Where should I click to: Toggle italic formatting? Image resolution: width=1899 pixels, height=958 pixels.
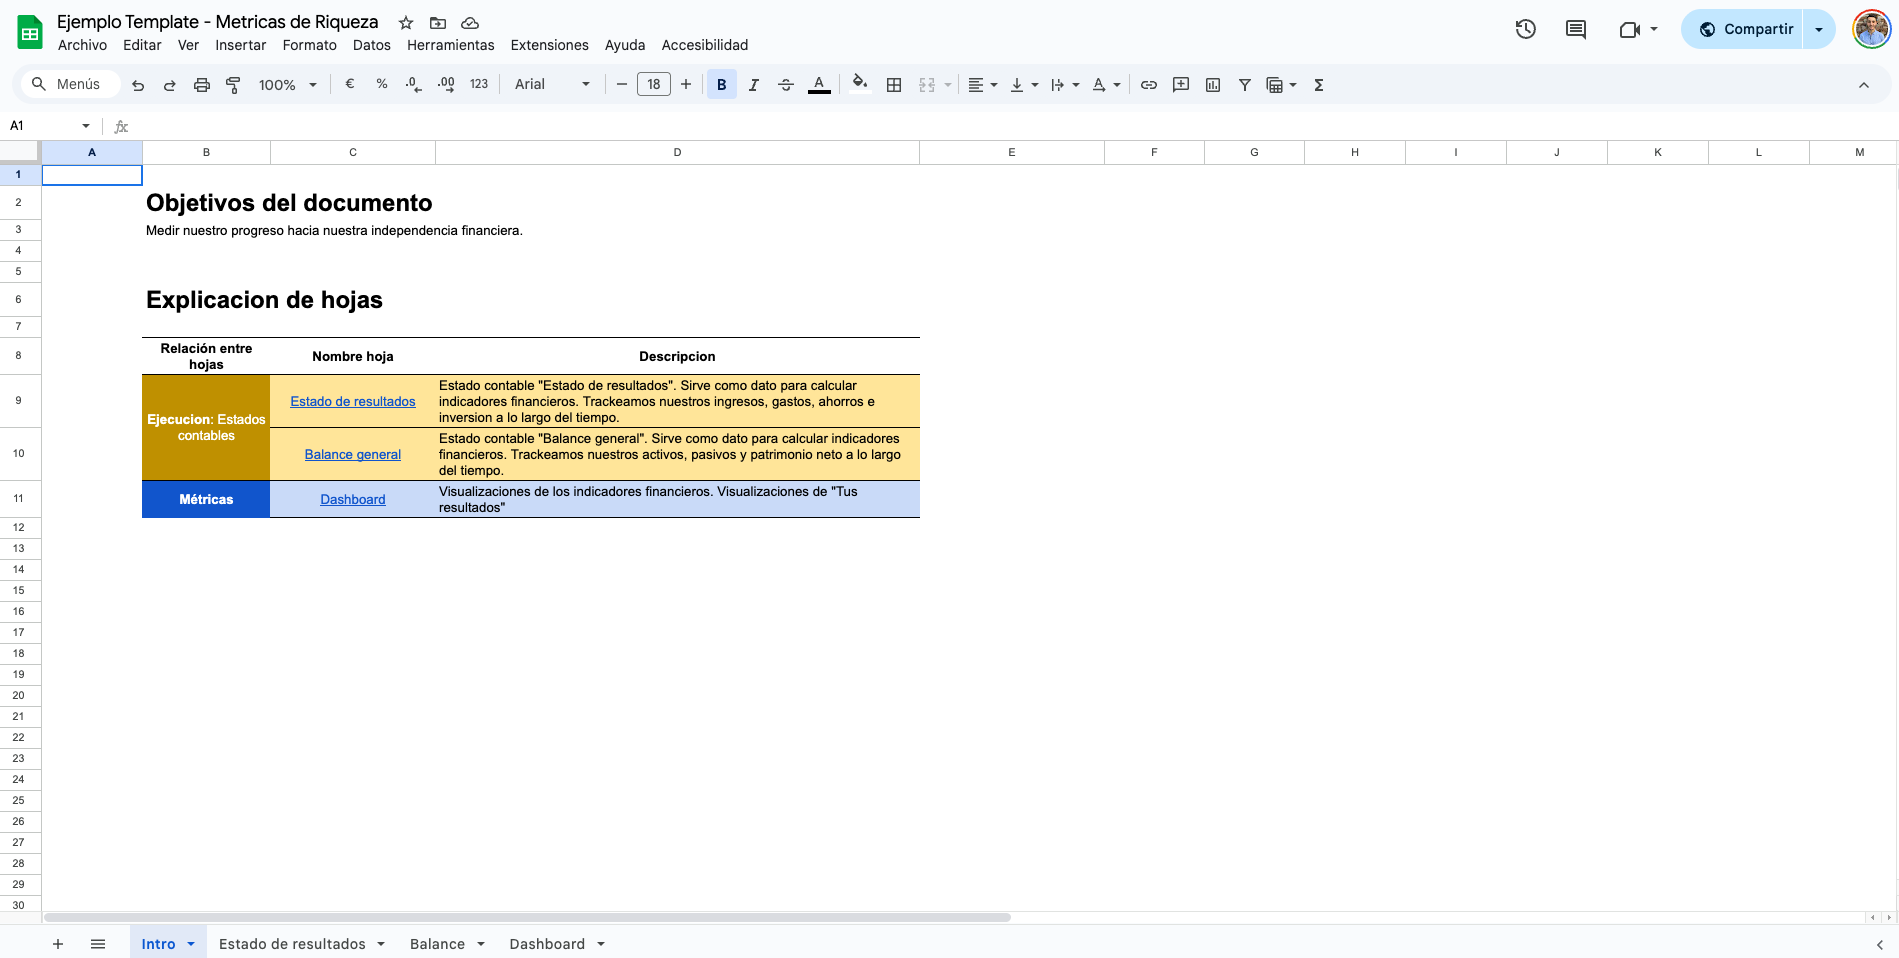point(754,85)
